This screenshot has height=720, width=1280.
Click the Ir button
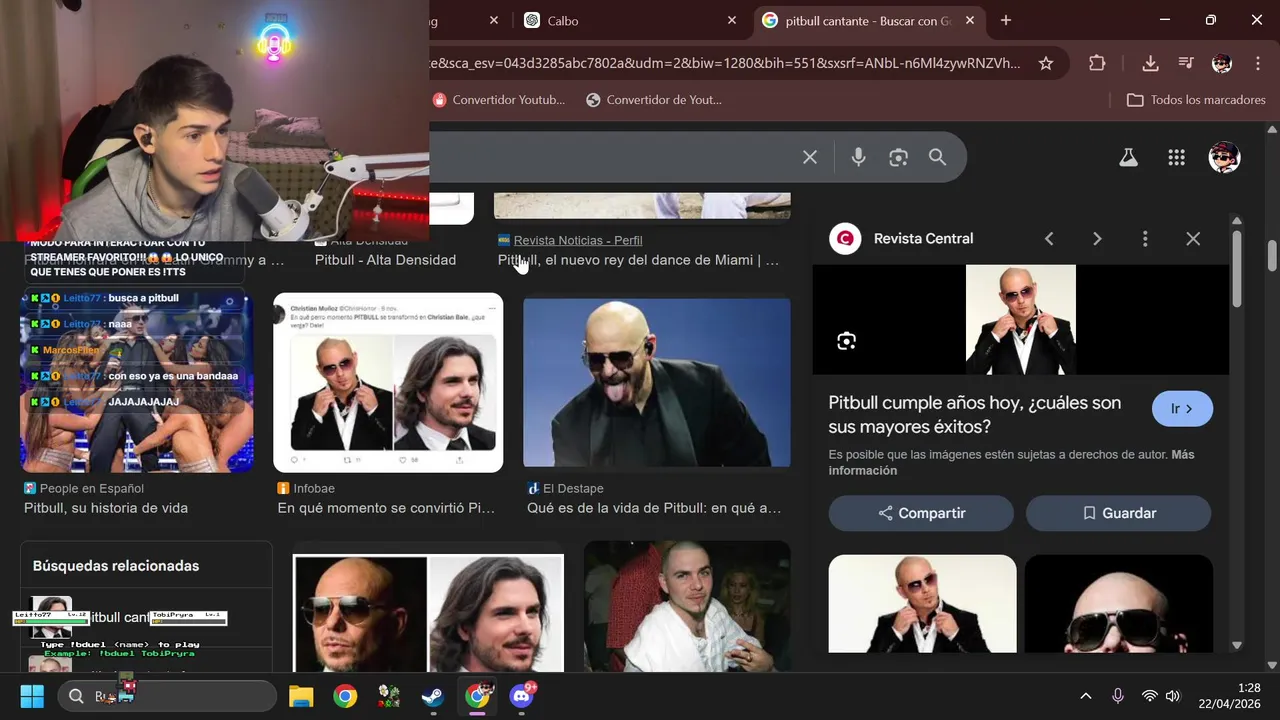pyautogui.click(x=1182, y=409)
